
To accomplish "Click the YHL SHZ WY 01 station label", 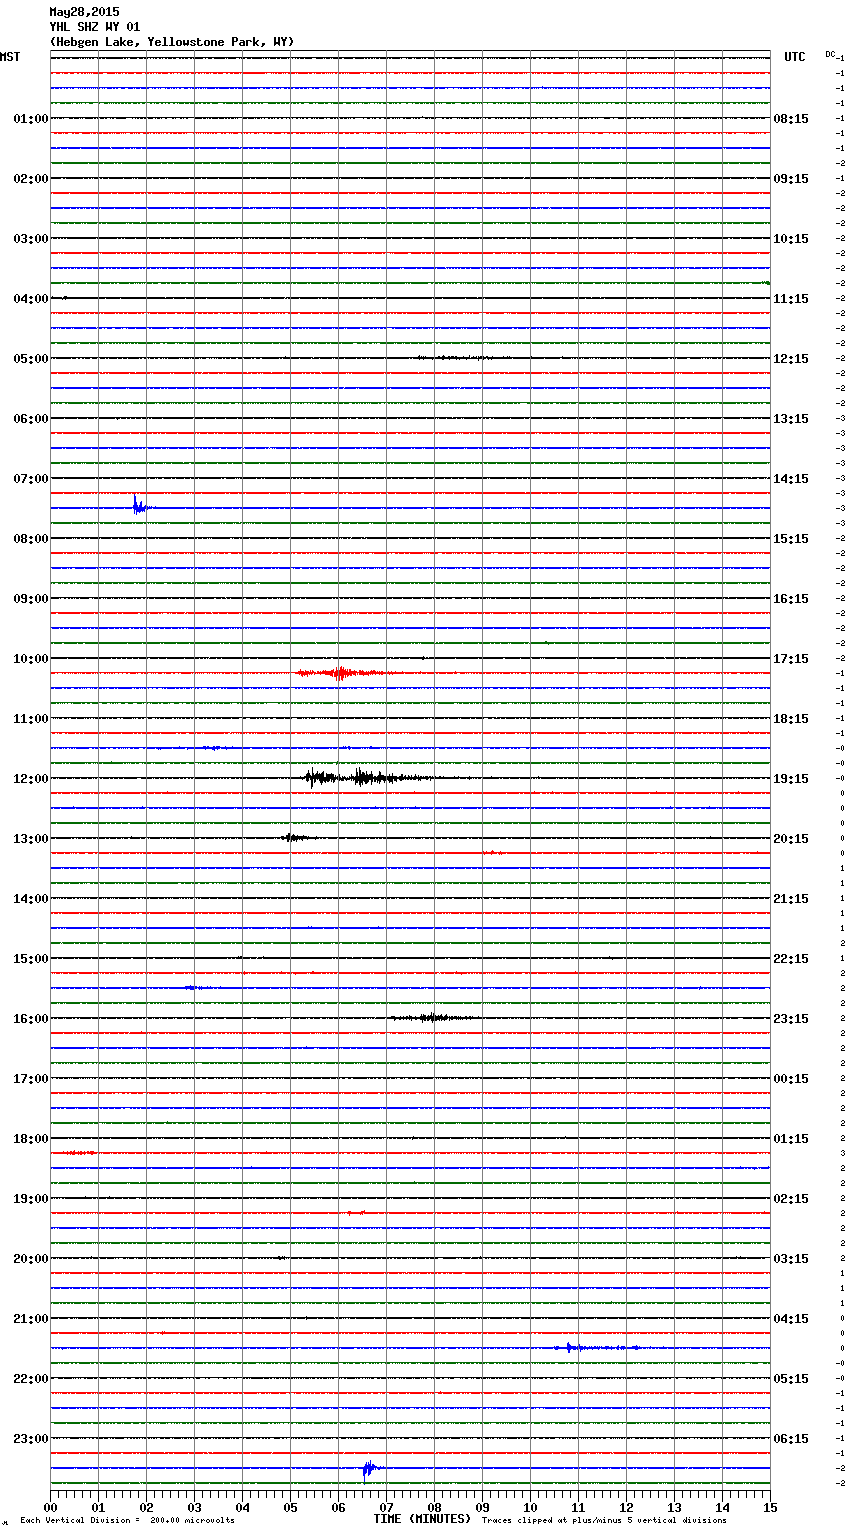I will point(95,27).
